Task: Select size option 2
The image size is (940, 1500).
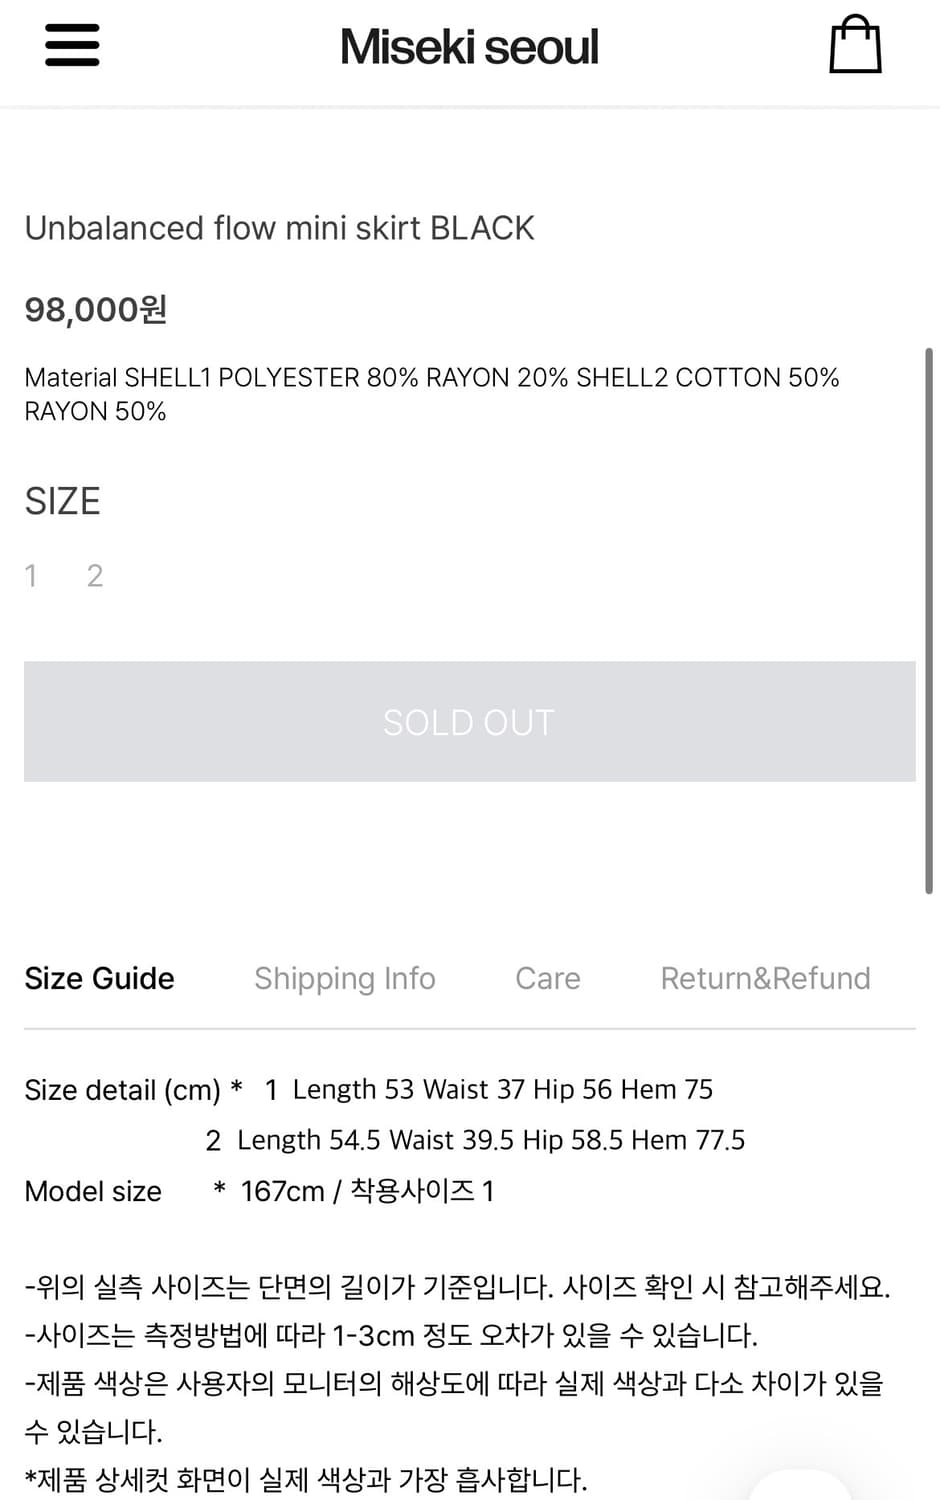Action: [x=95, y=576]
